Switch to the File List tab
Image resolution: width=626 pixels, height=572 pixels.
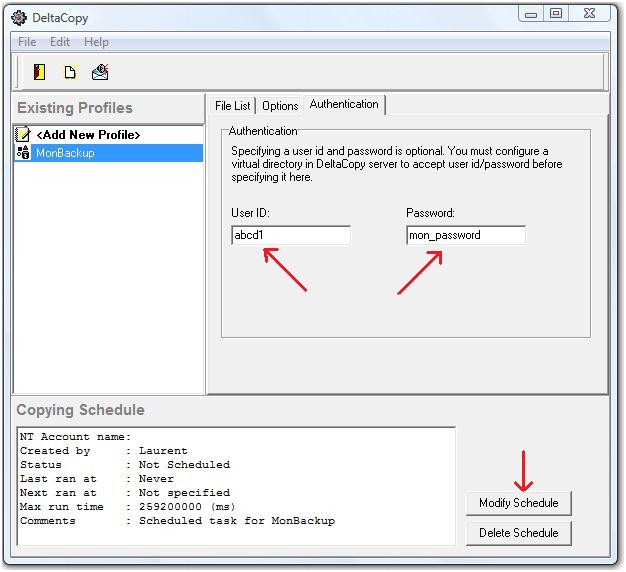[232, 106]
